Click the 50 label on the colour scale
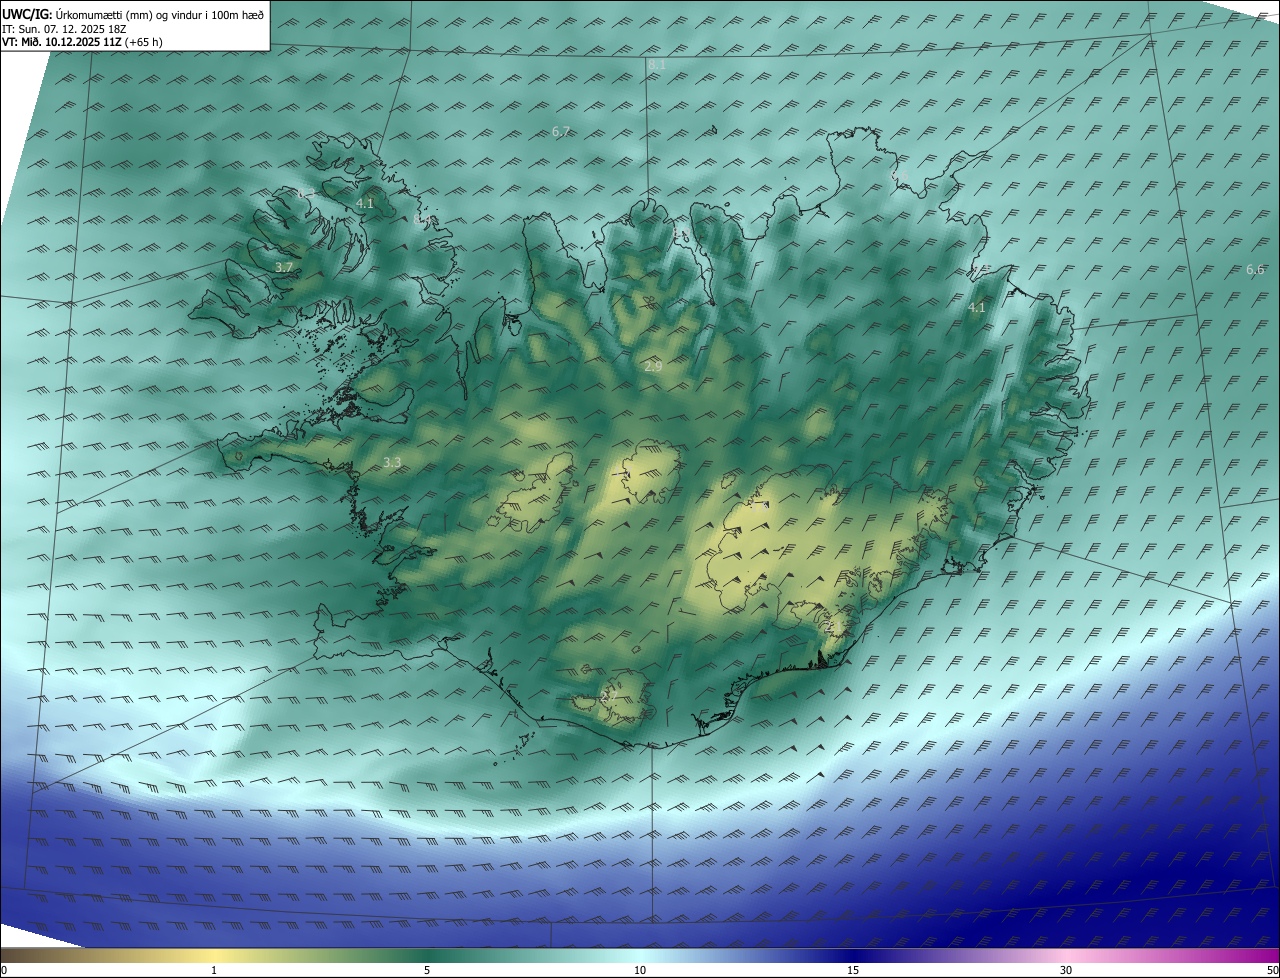The width and height of the screenshot is (1280, 978). tap(1272, 970)
